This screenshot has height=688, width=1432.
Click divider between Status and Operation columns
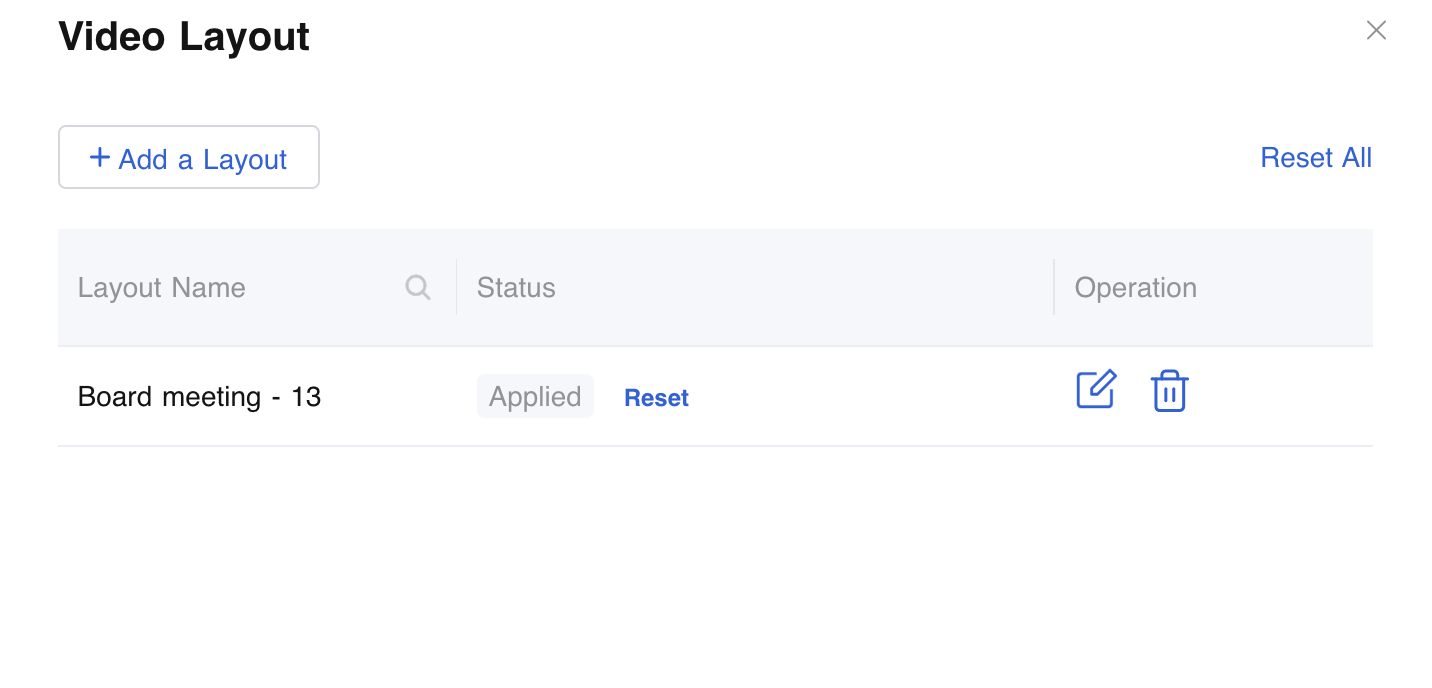pyautogui.click(x=1054, y=288)
